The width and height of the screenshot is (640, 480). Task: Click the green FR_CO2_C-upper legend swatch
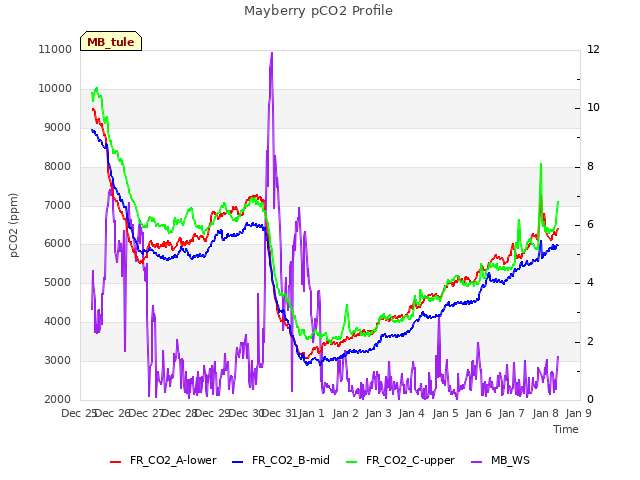click(351, 462)
